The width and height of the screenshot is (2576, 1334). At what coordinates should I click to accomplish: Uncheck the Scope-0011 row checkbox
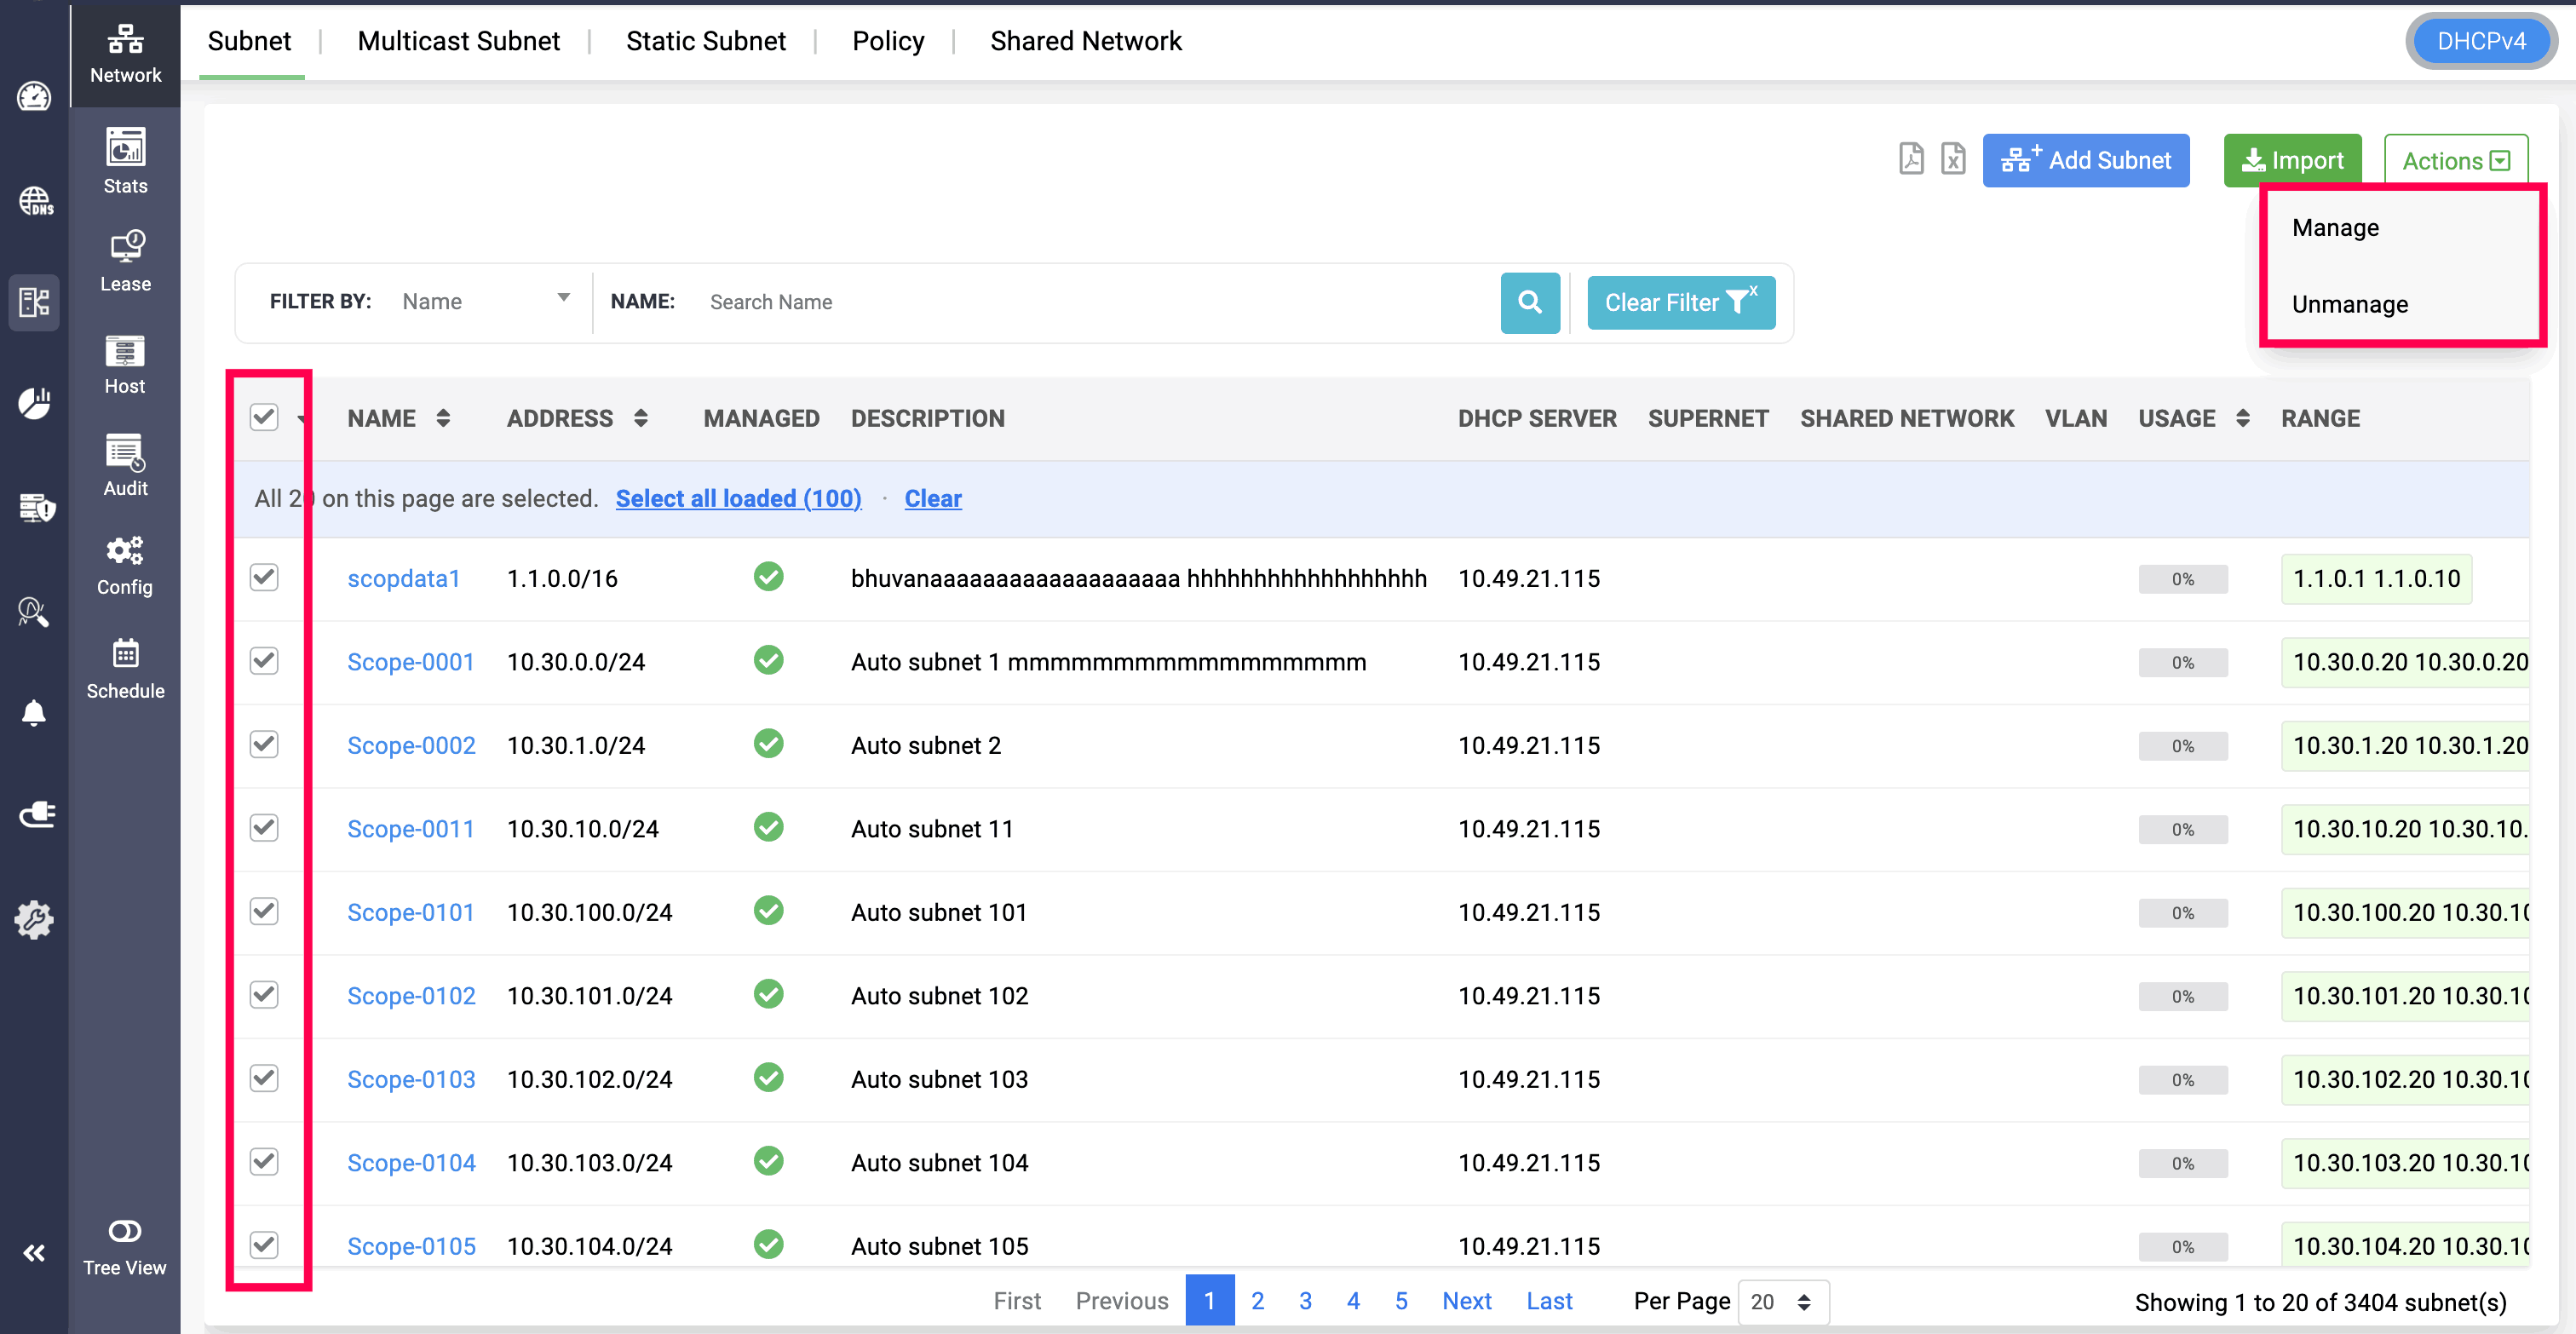(x=264, y=827)
